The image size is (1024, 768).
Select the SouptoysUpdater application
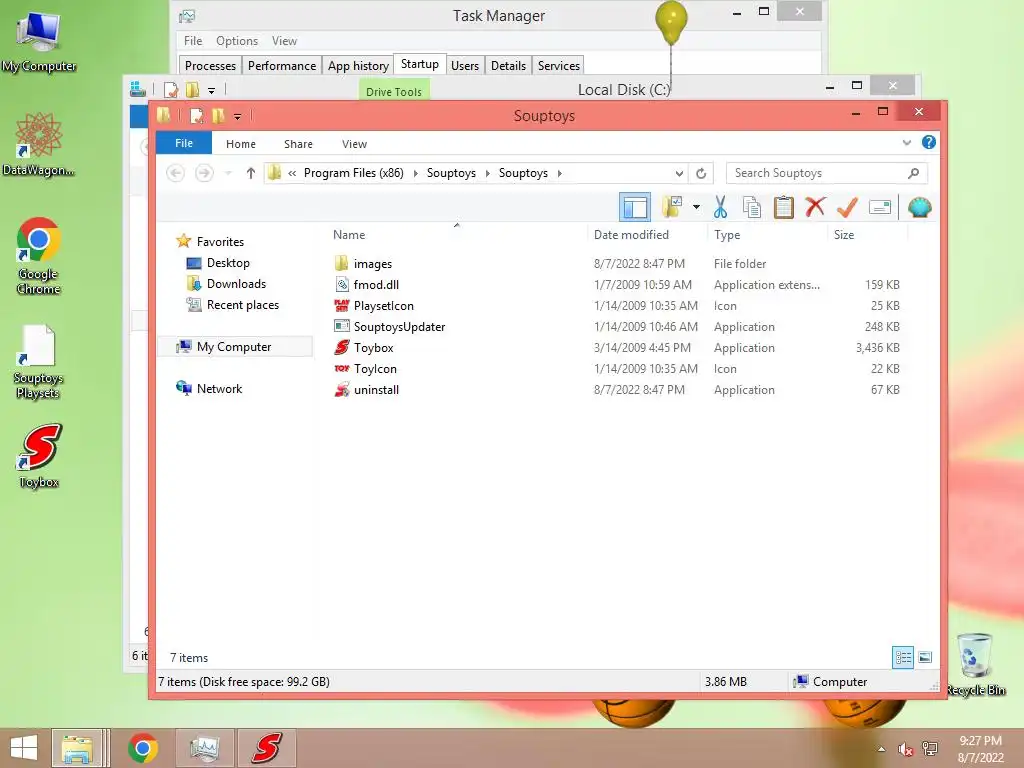[399, 327]
